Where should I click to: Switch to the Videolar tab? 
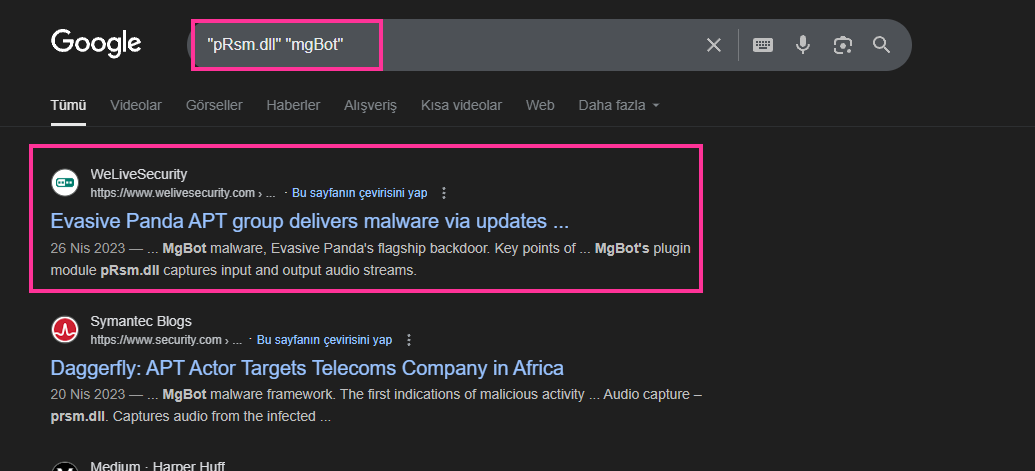136,106
